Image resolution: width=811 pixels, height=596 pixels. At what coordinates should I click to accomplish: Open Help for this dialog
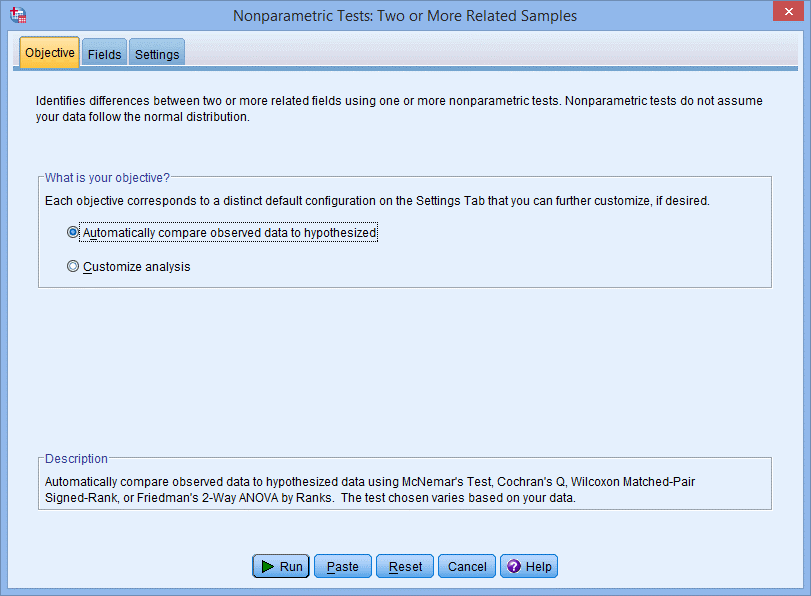click(x=529, y=566)
